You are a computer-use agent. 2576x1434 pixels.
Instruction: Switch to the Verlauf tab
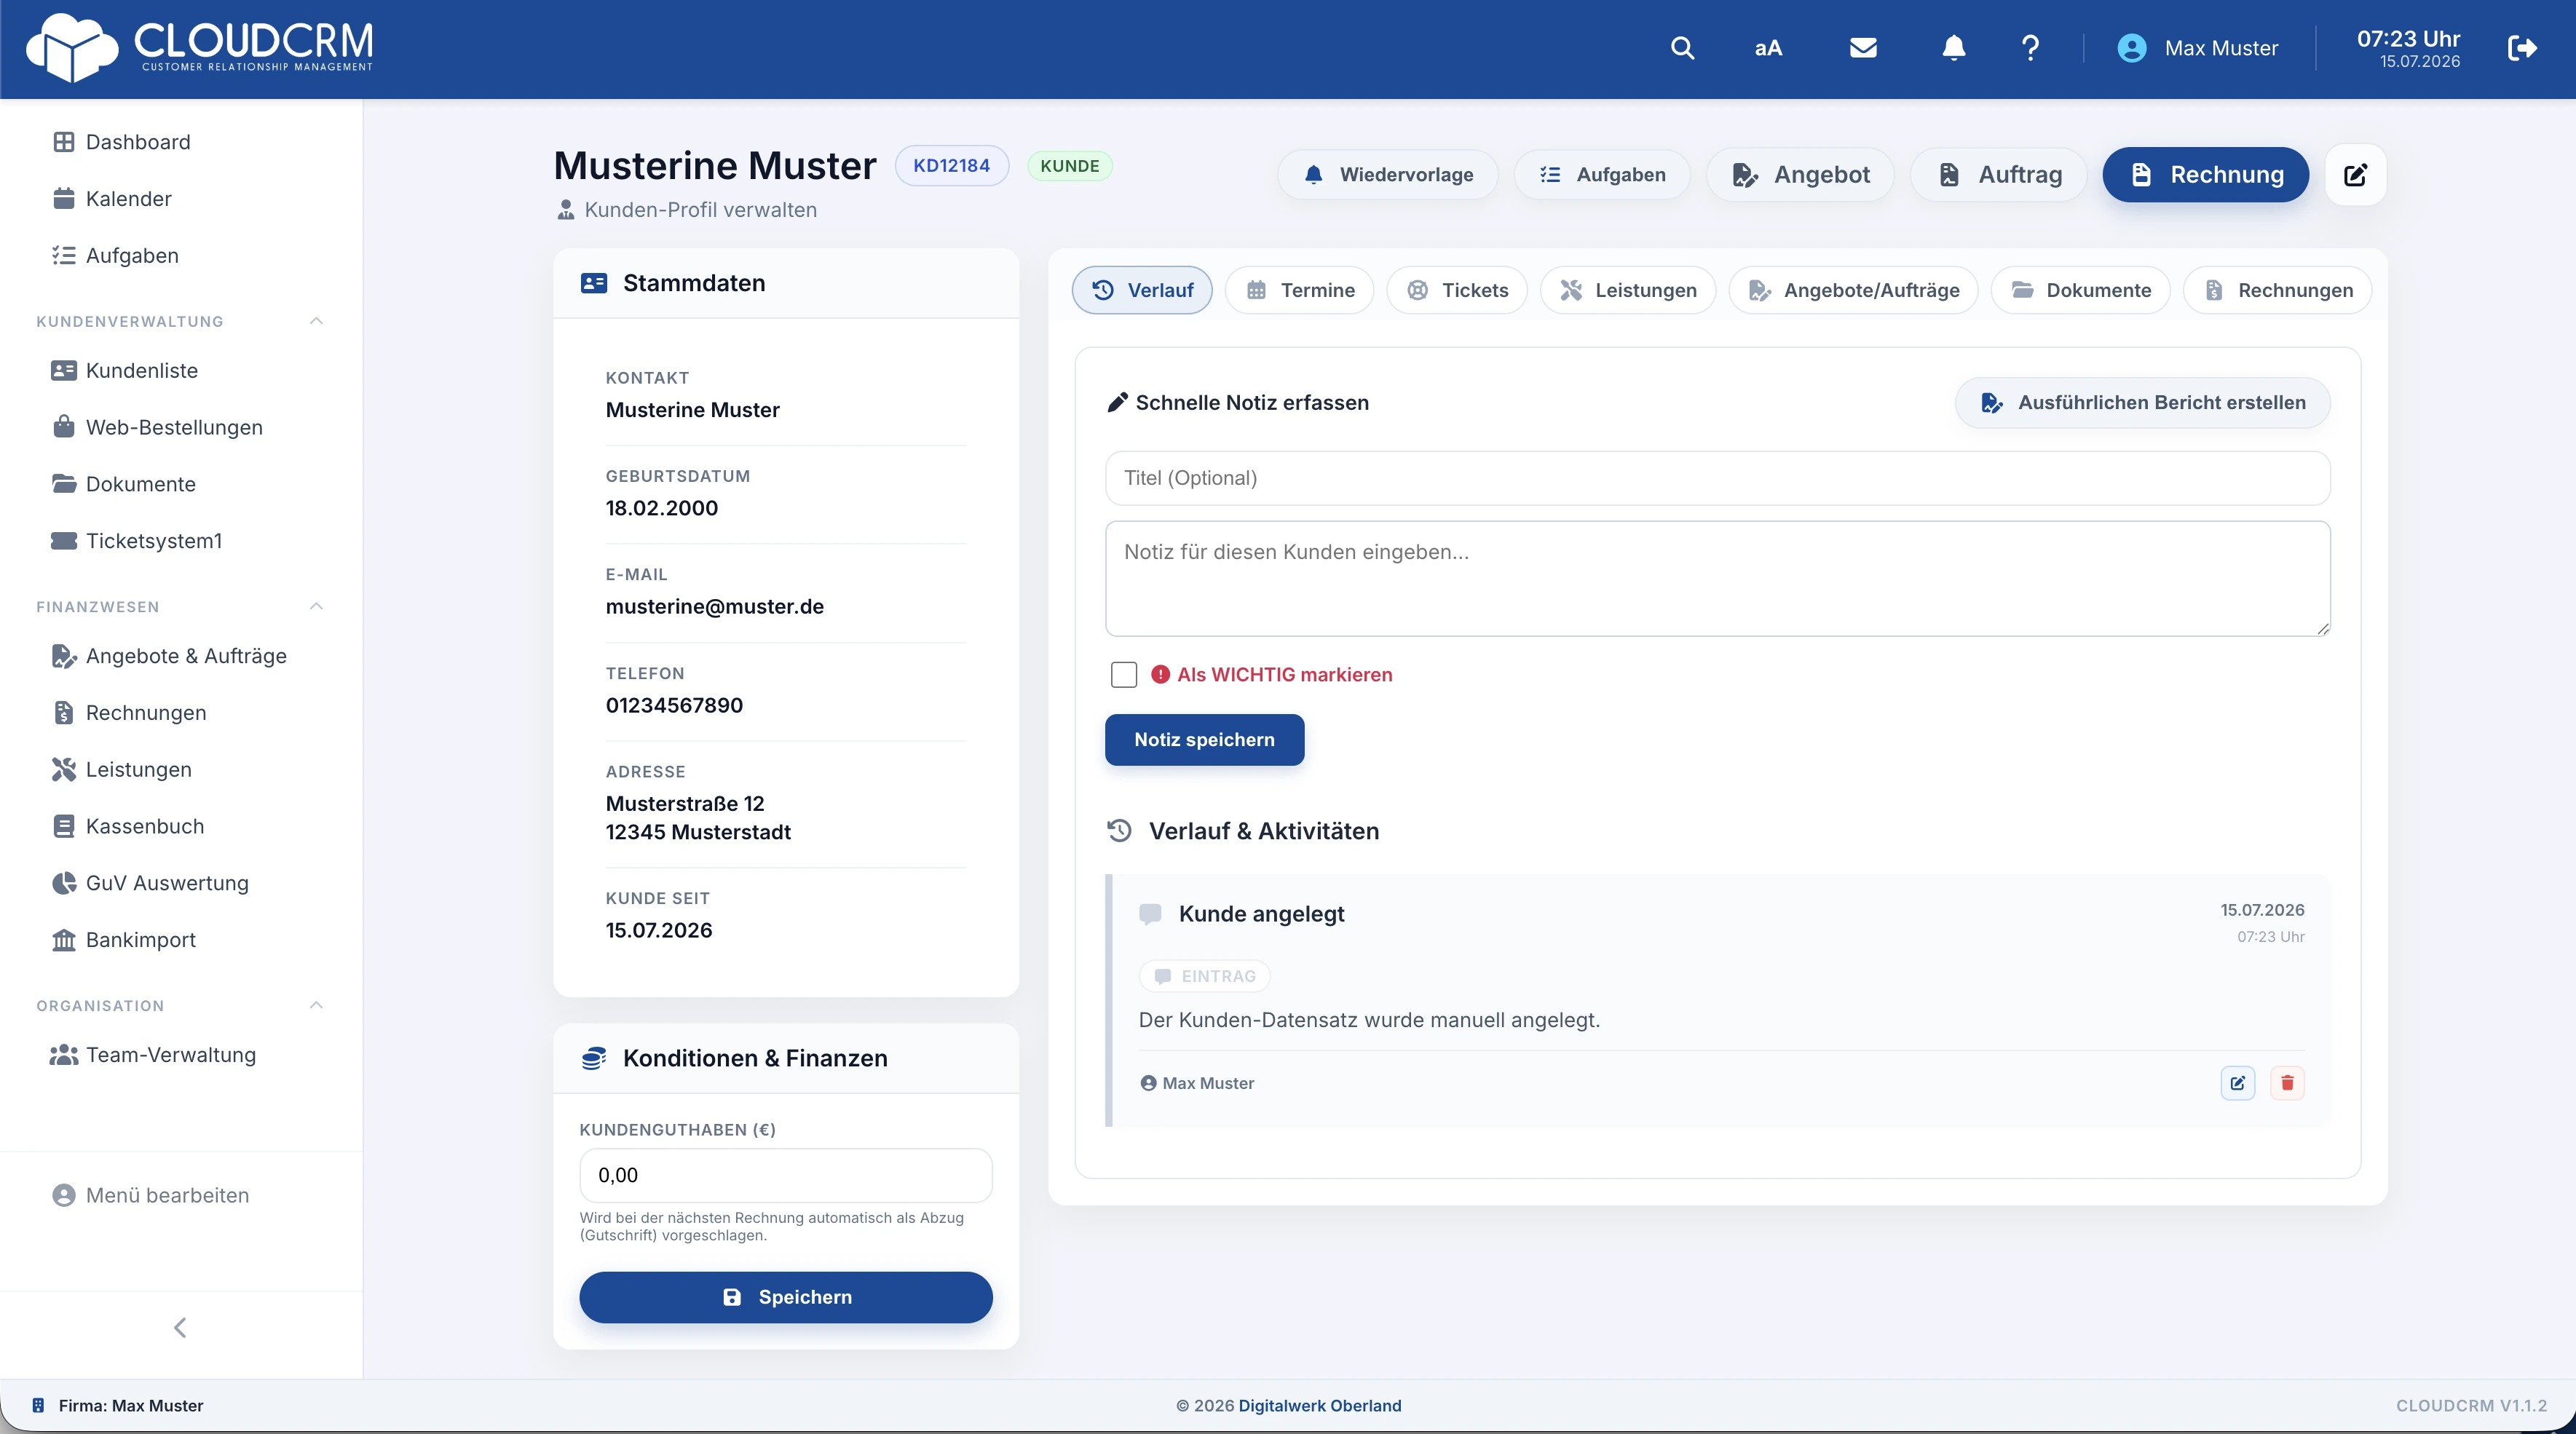1141,290
